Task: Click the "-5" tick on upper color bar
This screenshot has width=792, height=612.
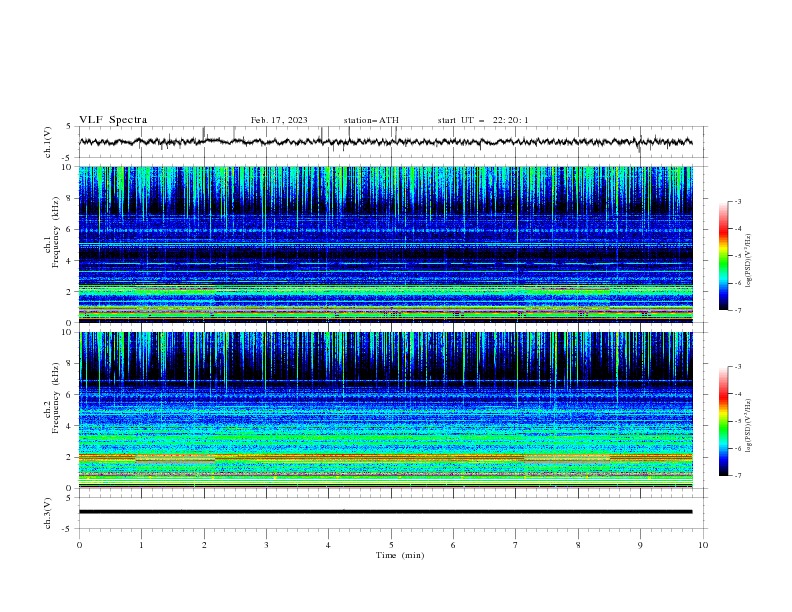Action: click(737, 256)
